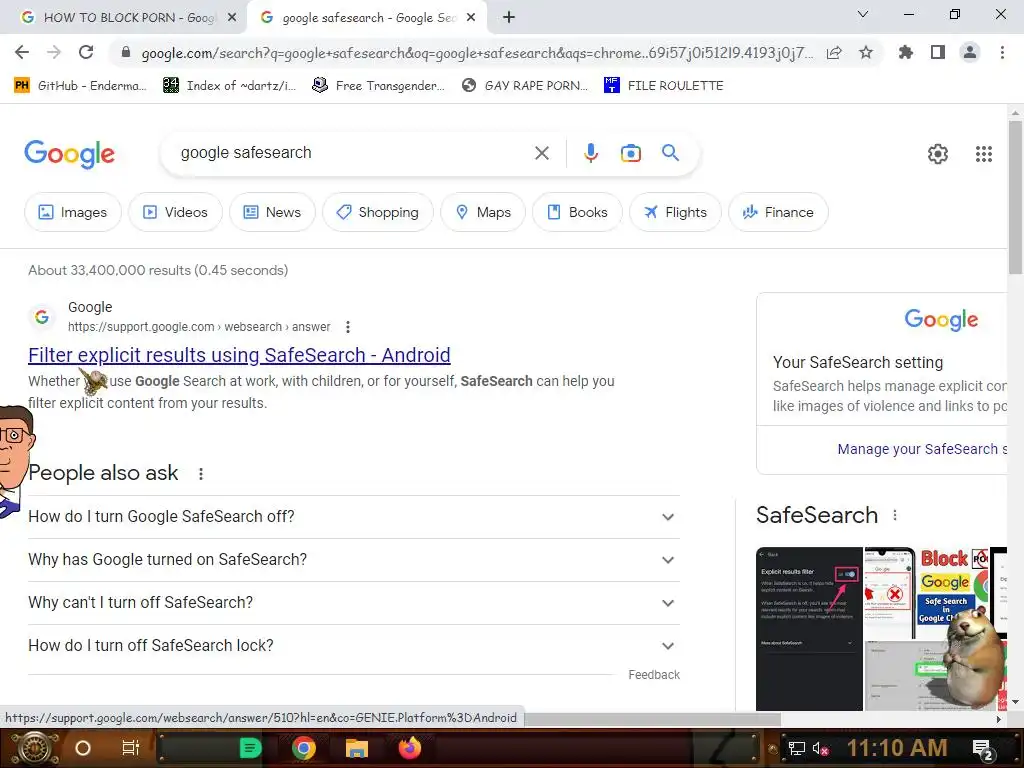Open the Chrome profile avatar
This screenshot has width=1024, height=768.
[x=970, y=52]
